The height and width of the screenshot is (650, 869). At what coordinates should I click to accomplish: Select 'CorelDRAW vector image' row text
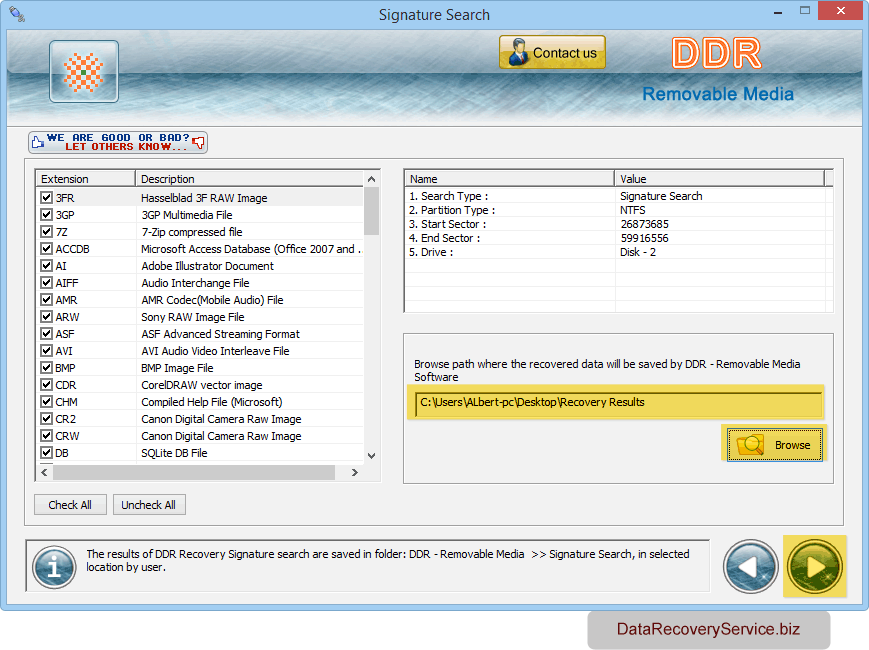click(x=202, y=385)
